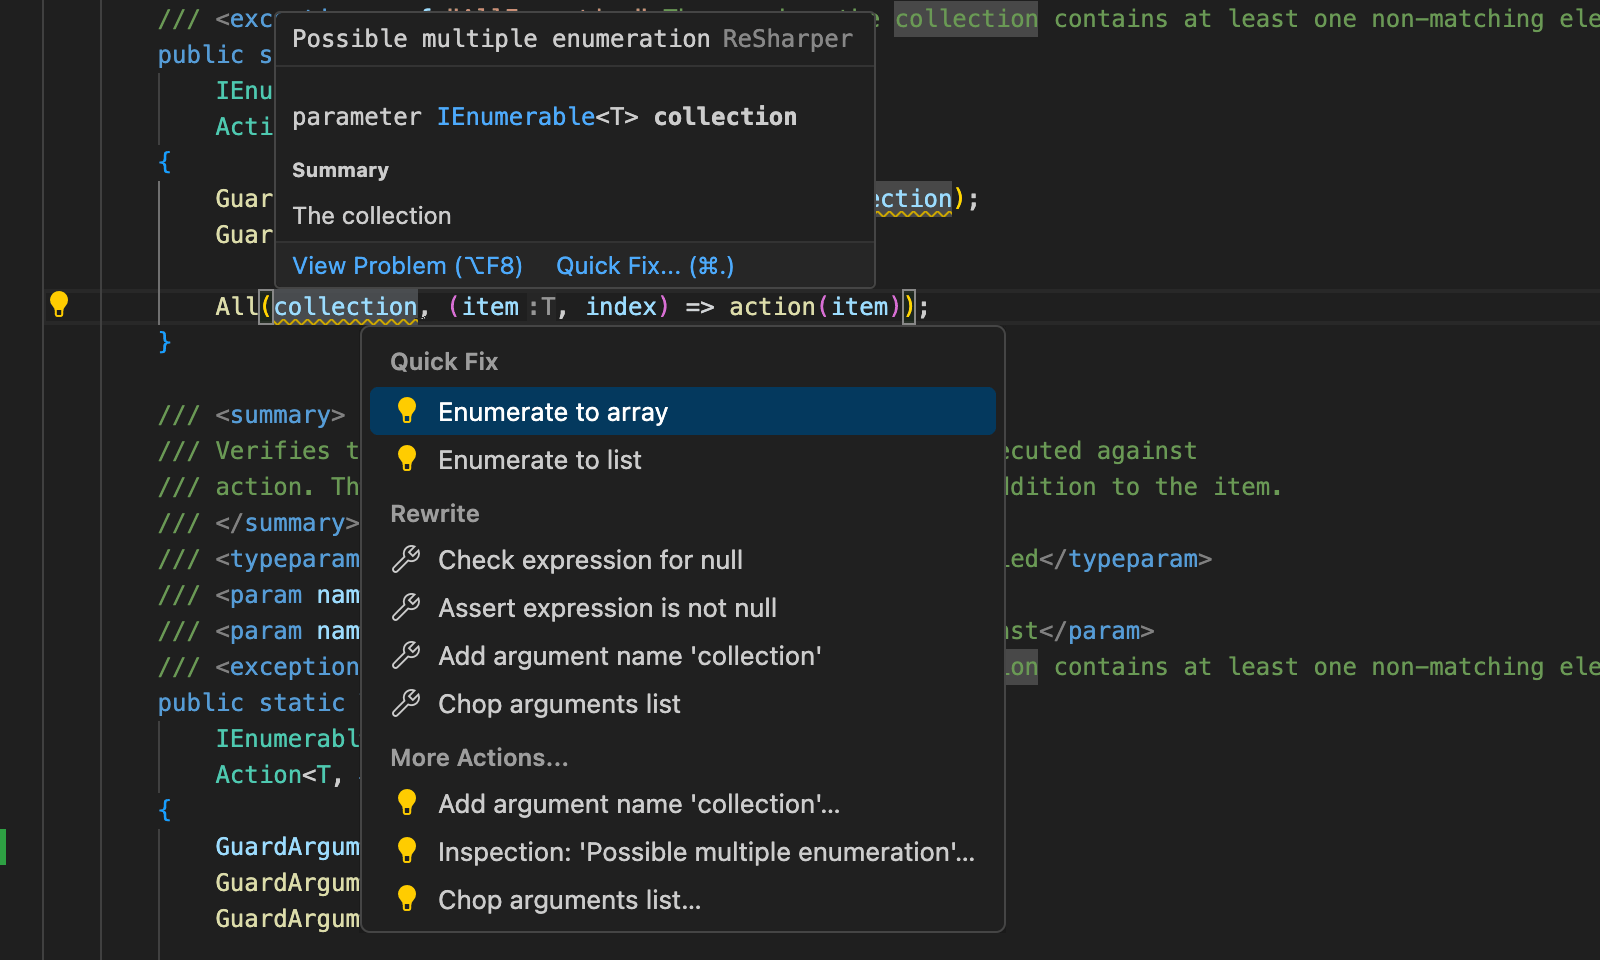Click lightbulb icon beside Enumerate to list
The image size is (1600, 960).
pyautogui.click(x=407, y=460)
